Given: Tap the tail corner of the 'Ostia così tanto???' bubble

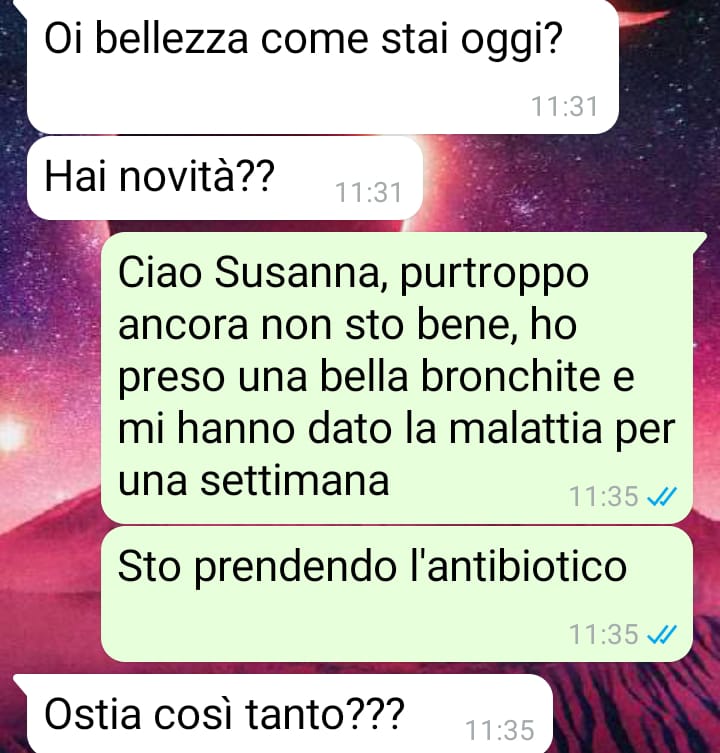Looking at the screenshot, I should (20, 680).
